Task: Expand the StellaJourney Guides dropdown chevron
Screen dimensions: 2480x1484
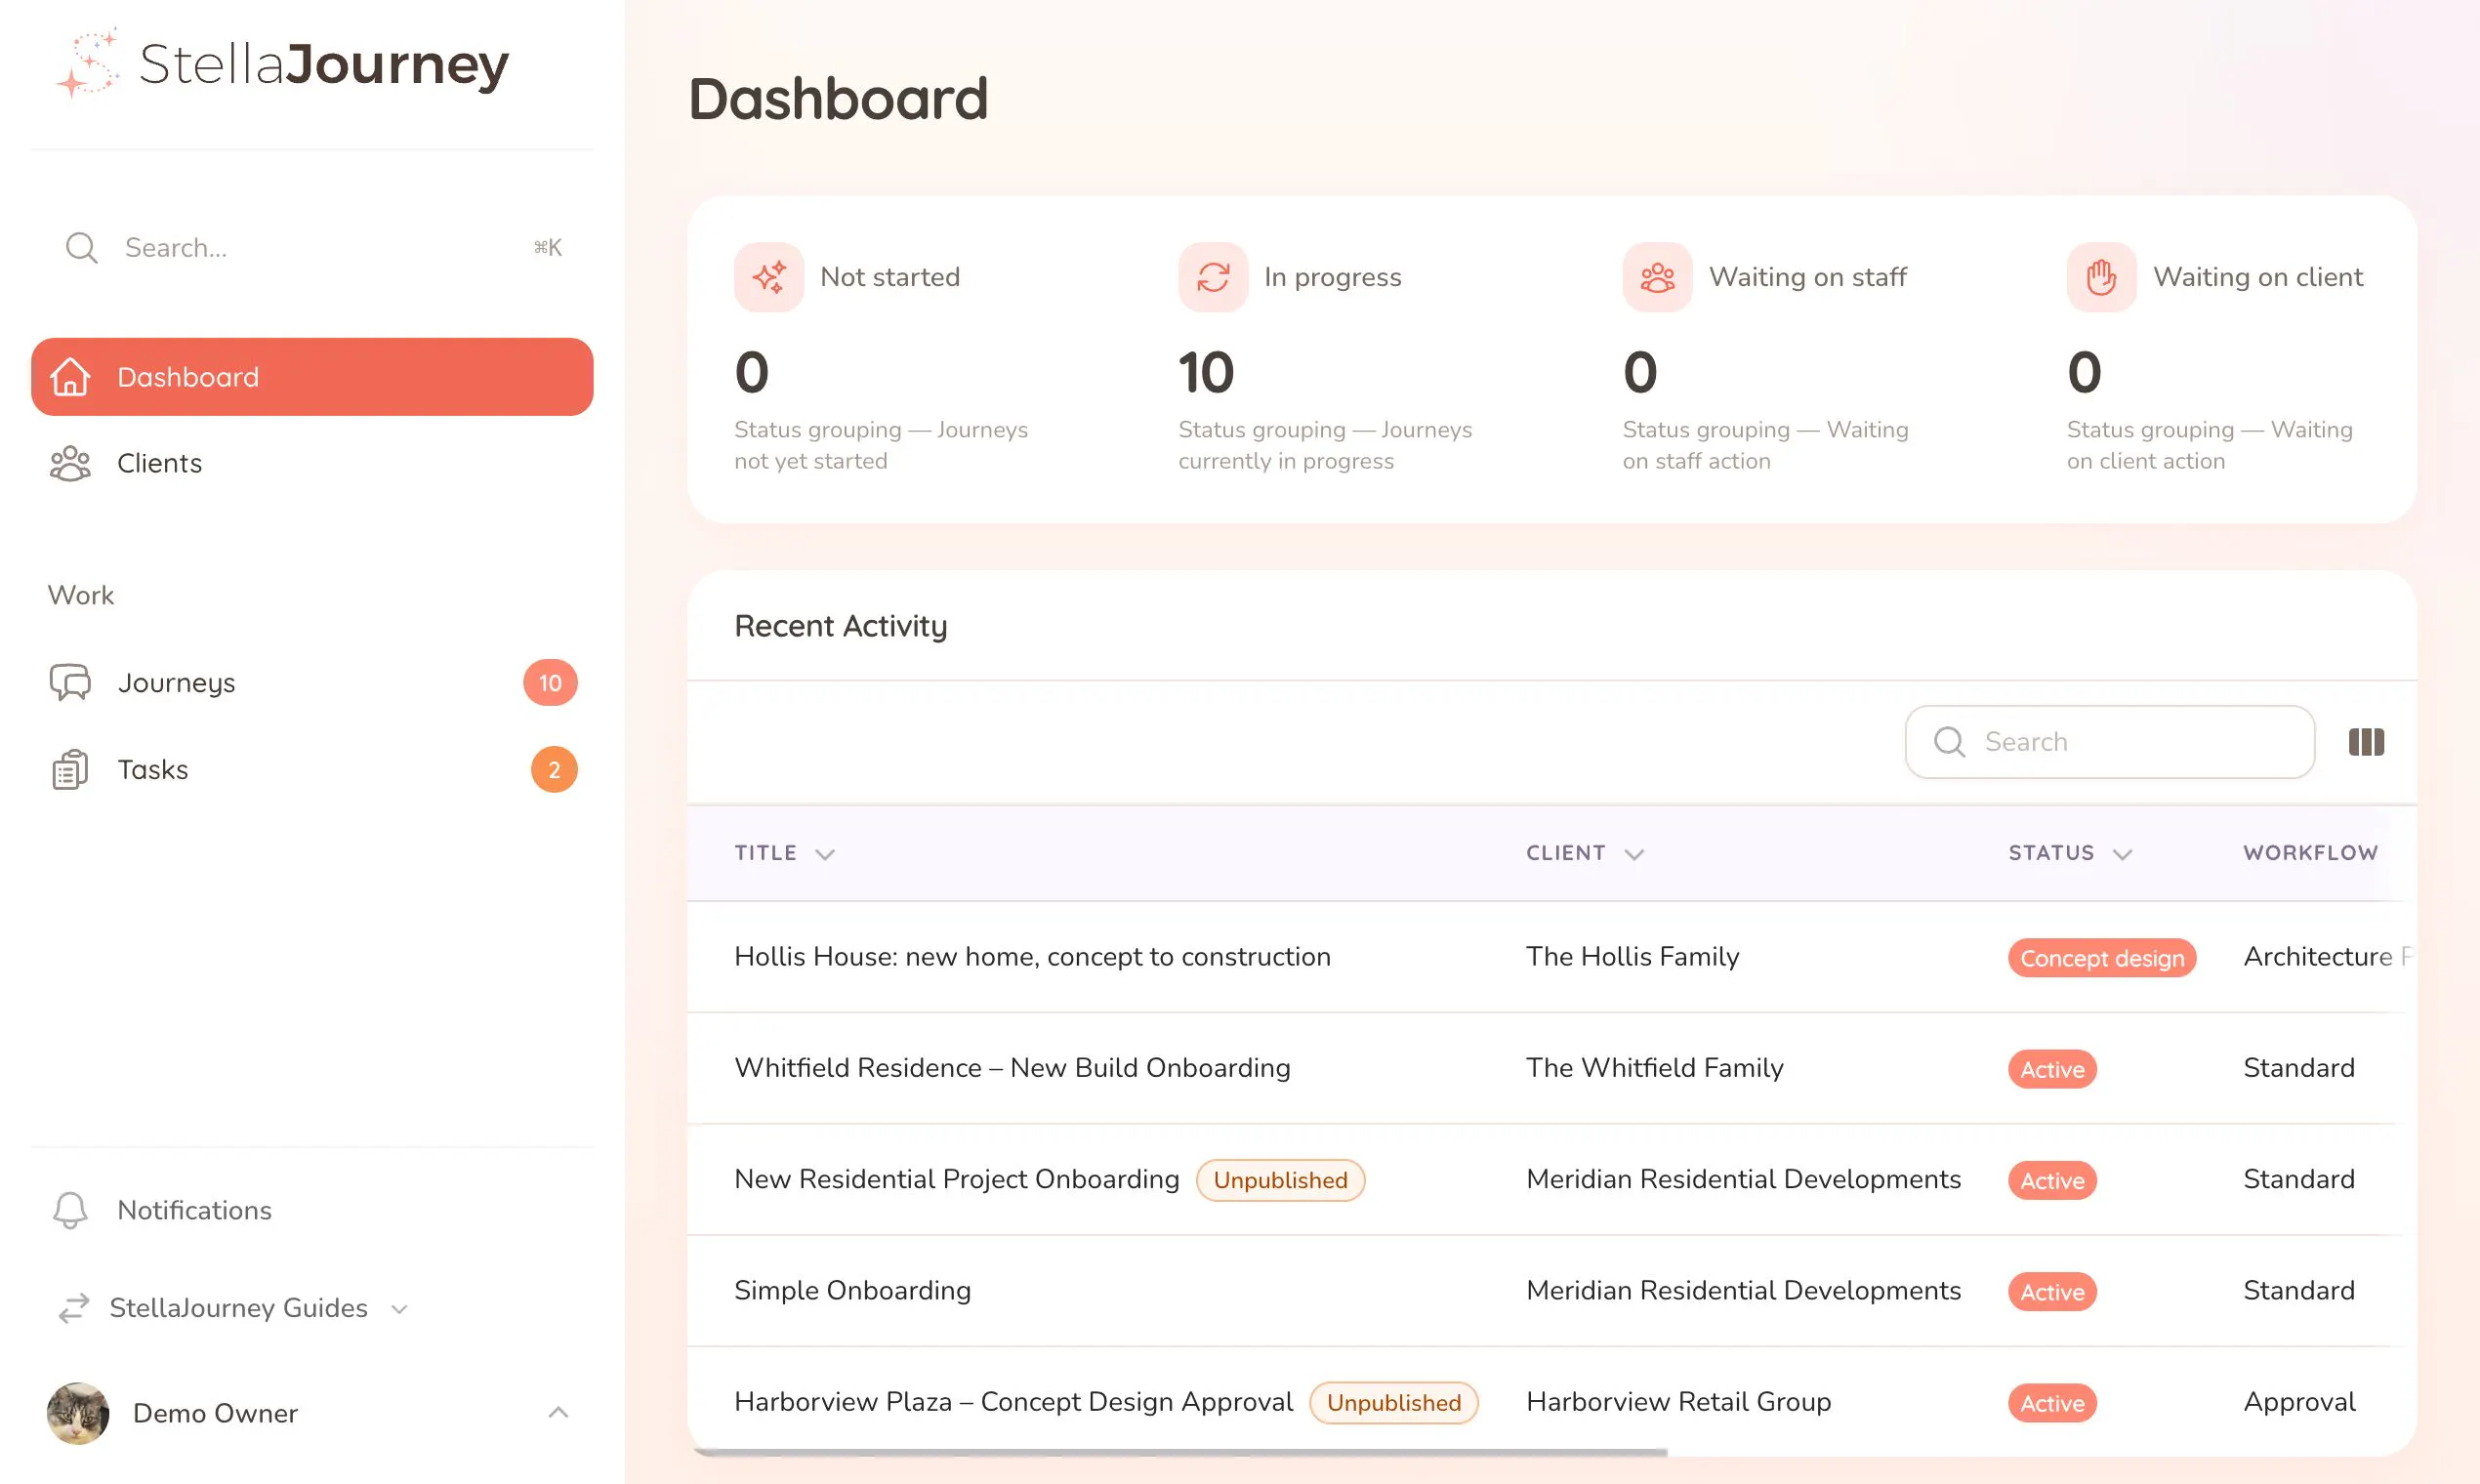Action: [x=399, y=1309]
